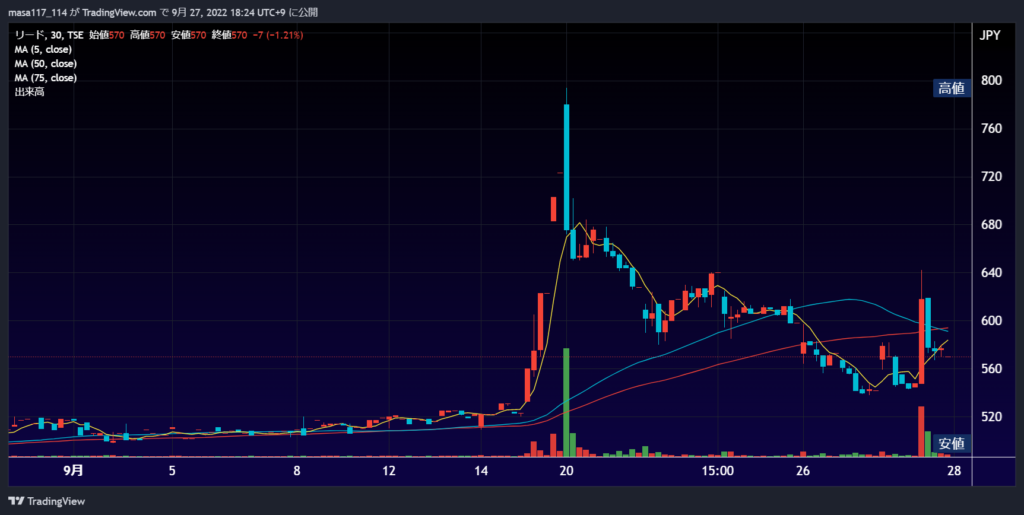Viewport: 1024px width, 515px height.
Task: Click the 28 date axis label
Action: tap(954, 471)
